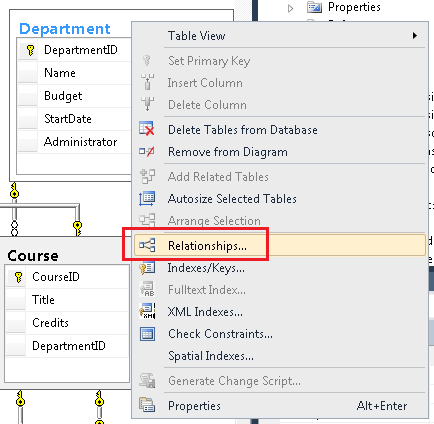Click the Indexes/Keys key icon
434x424 pixels.
coord(147,268)
